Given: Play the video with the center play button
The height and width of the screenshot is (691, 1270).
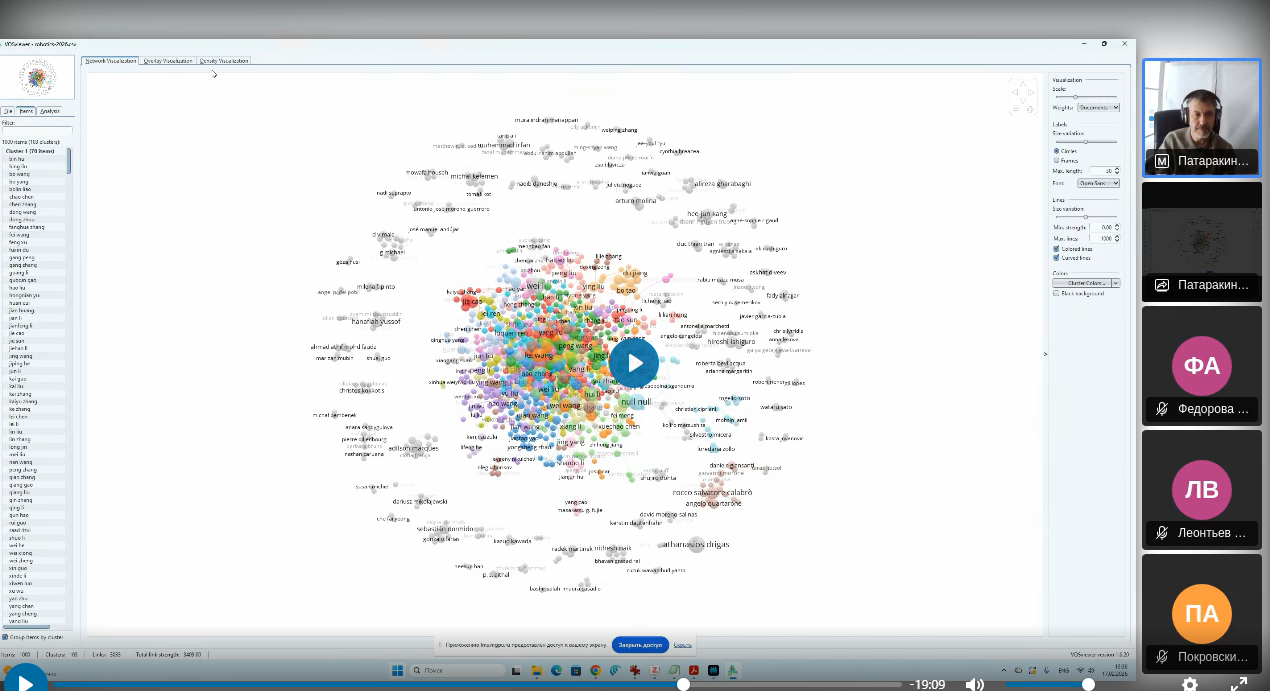Looking at the screenshot, I should coord(634,362).
